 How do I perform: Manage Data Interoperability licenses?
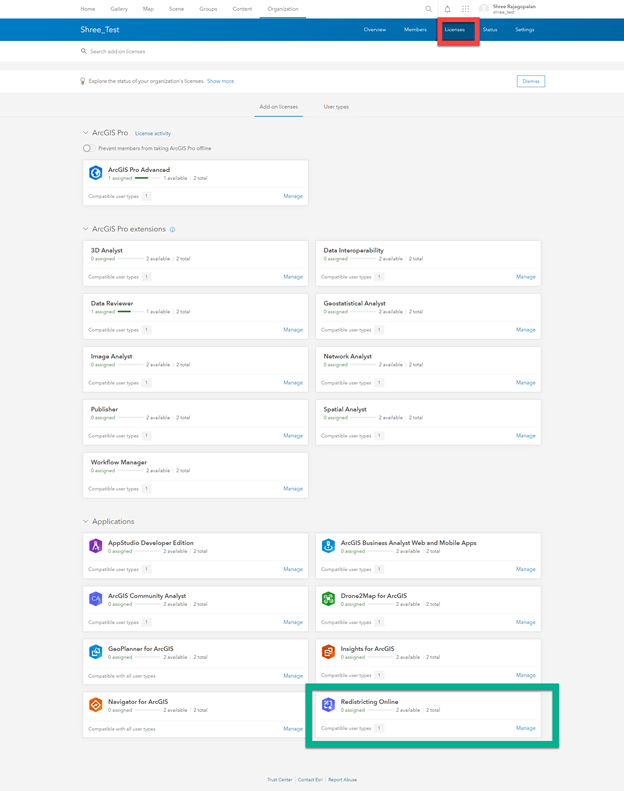click(x=526, y=277)
